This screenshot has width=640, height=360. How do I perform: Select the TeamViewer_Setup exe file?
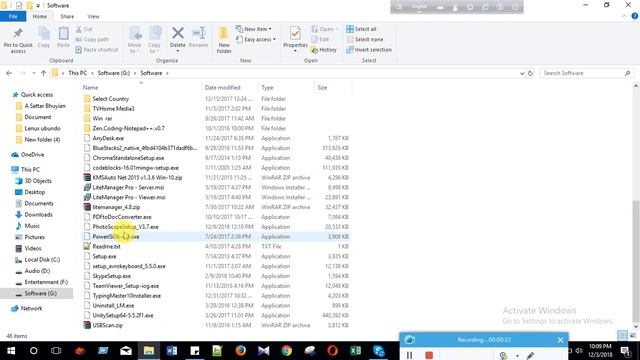(125, 286)
